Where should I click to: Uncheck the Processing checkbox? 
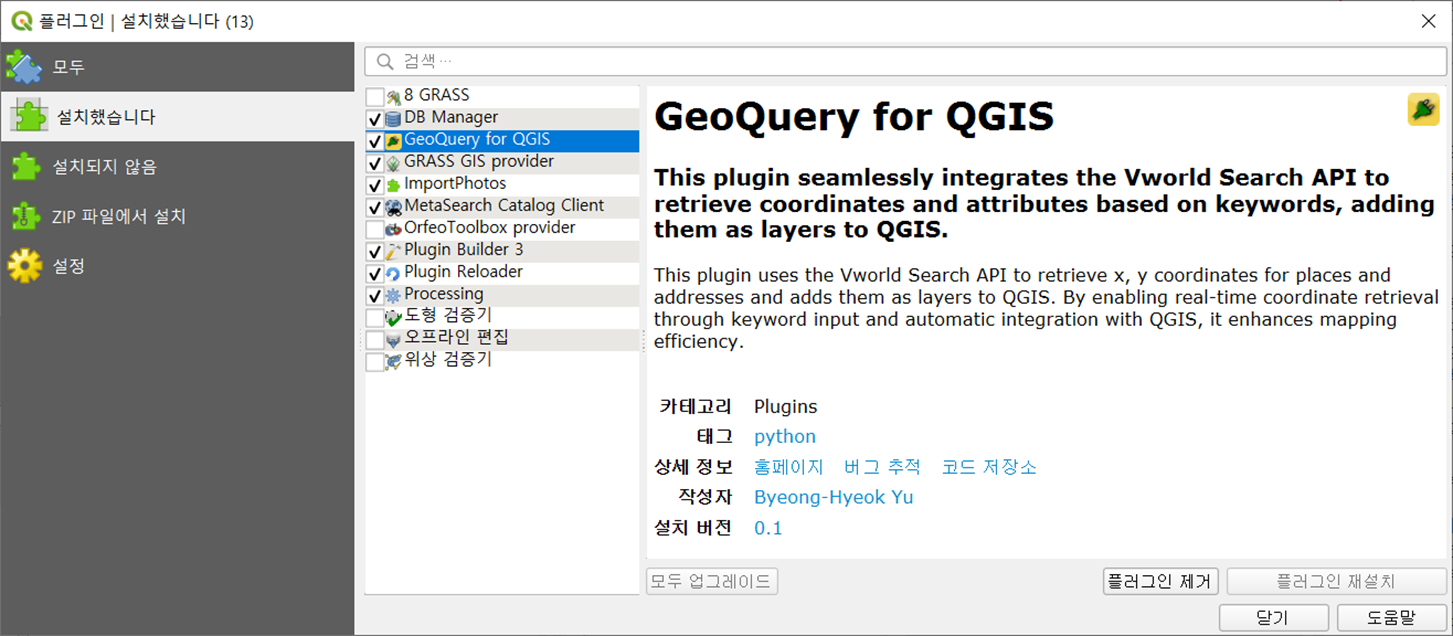[x=375, y=295]
